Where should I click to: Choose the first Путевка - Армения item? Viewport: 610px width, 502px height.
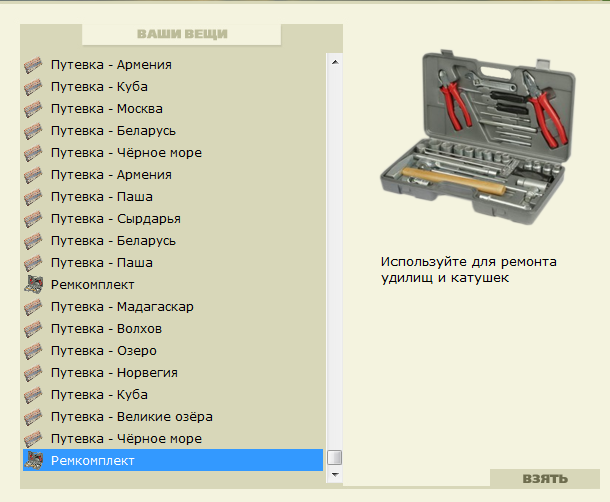point(173,65)
